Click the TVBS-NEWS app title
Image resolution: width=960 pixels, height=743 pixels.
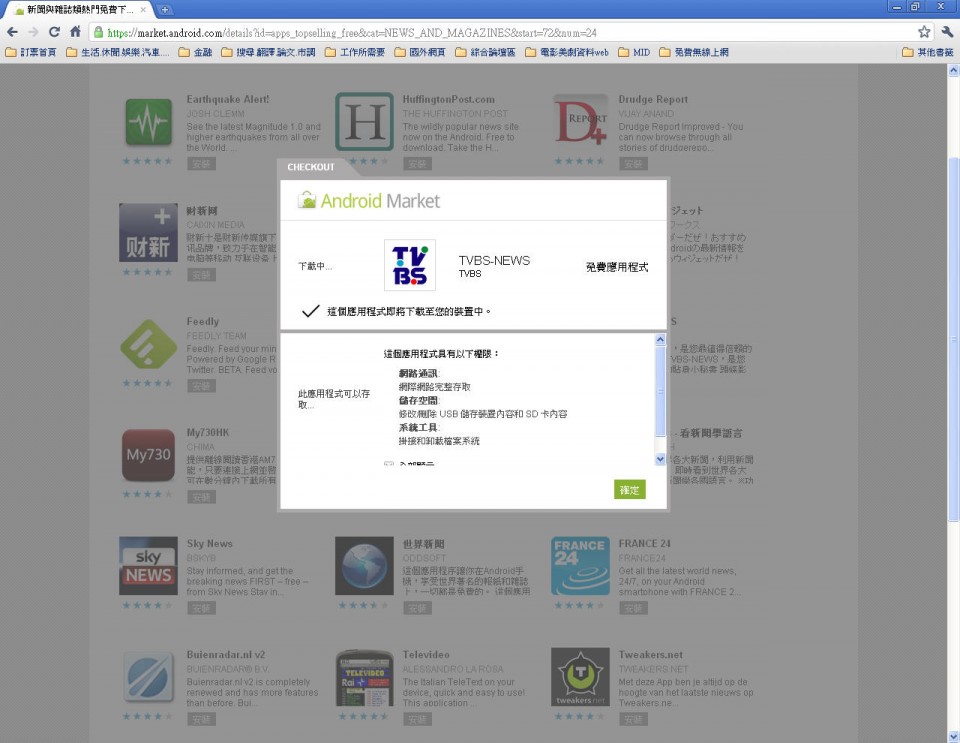tap(494, 260)
